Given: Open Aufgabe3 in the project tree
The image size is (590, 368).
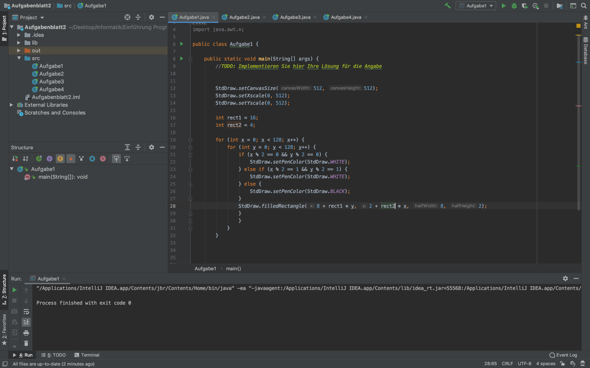Looking at the screenshot, I should (52, 82).
